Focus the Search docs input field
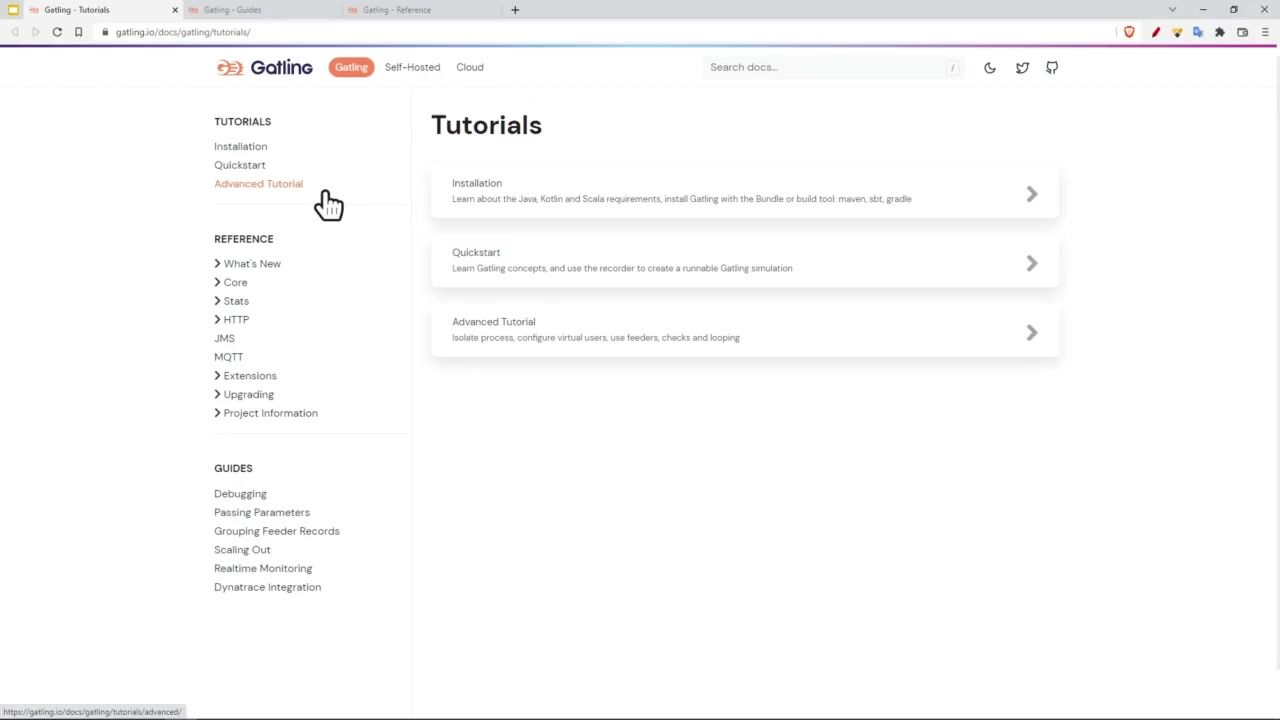Image resolution: width=1280 pixels, height=720 pixels. tap(825, 67)
